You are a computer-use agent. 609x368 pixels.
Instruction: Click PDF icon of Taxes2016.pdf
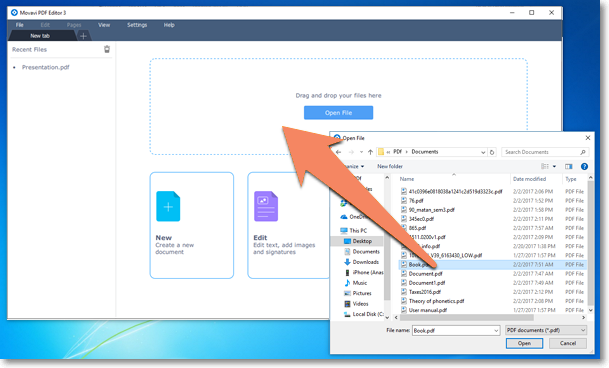[x=404, y=291]
